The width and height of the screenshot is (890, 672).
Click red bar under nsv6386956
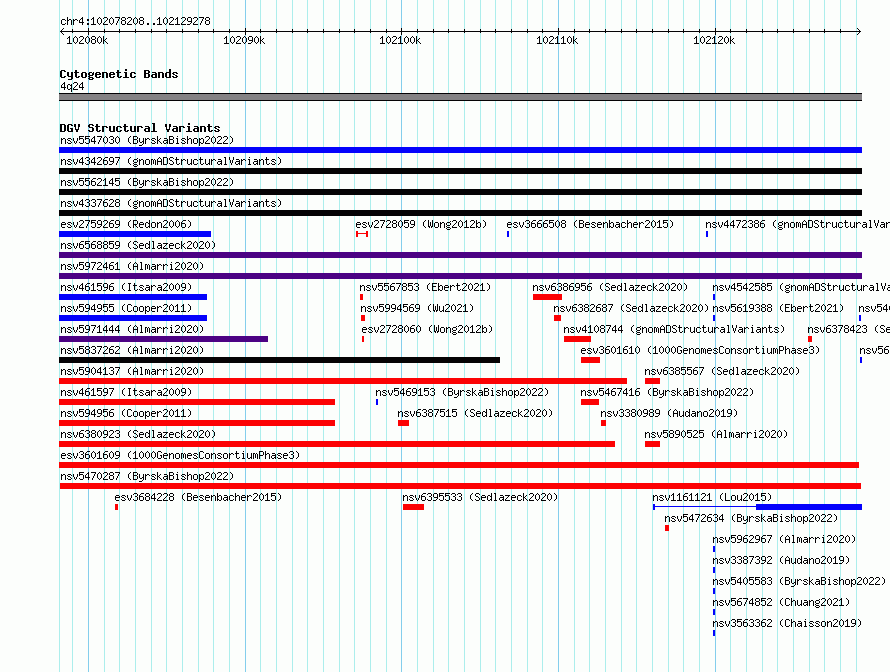(x=547, y=297)
